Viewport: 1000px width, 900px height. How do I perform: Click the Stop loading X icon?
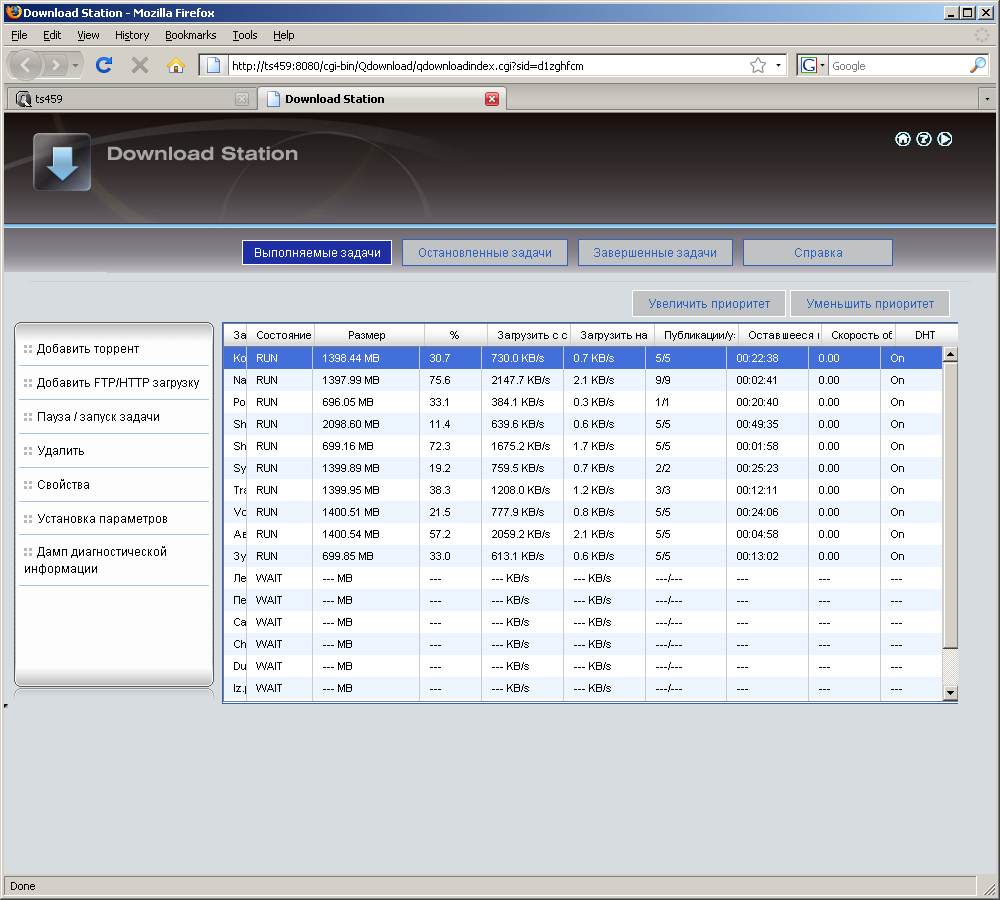coord(140,65)
